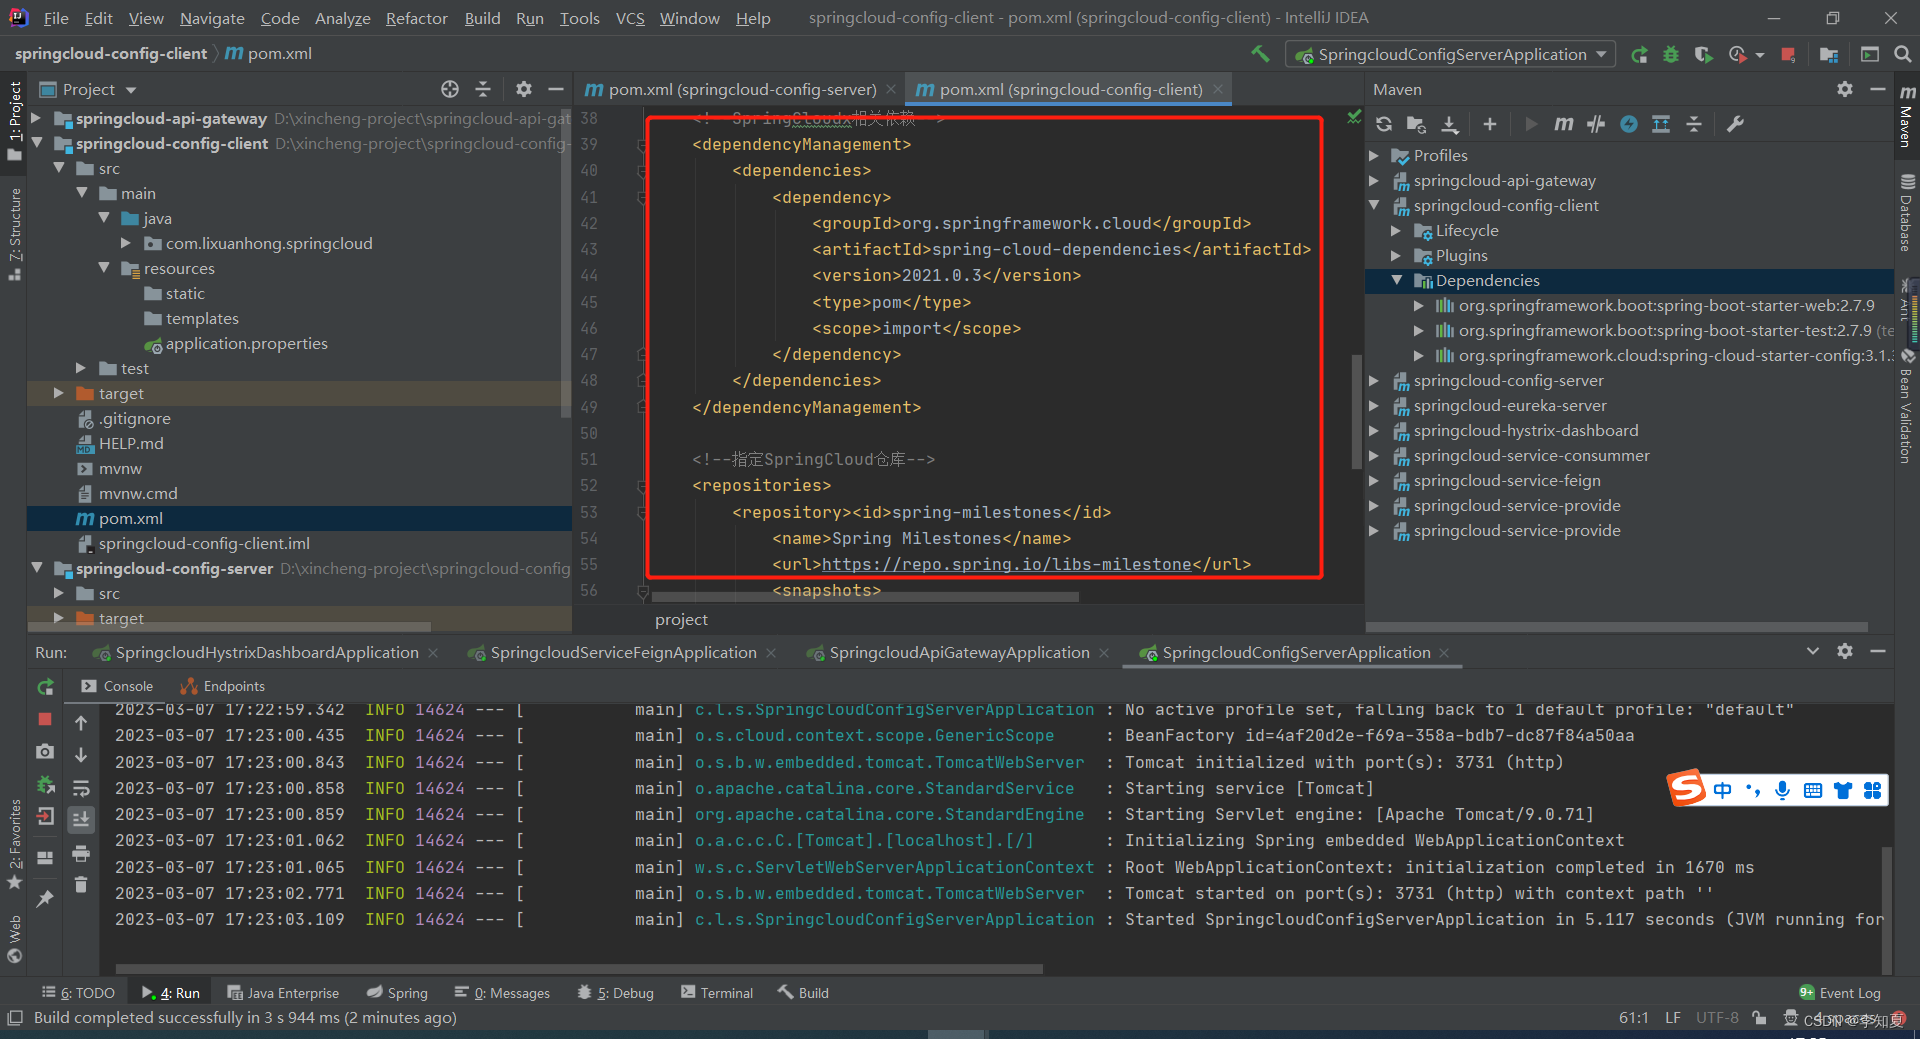1920x1039 pixels.
Task: Open the Event Log button
Action: pos(1839,992)
